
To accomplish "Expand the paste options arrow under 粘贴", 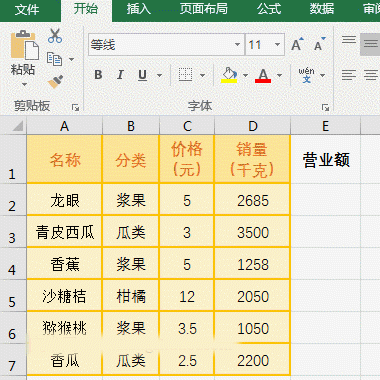I will coord(24,85).
